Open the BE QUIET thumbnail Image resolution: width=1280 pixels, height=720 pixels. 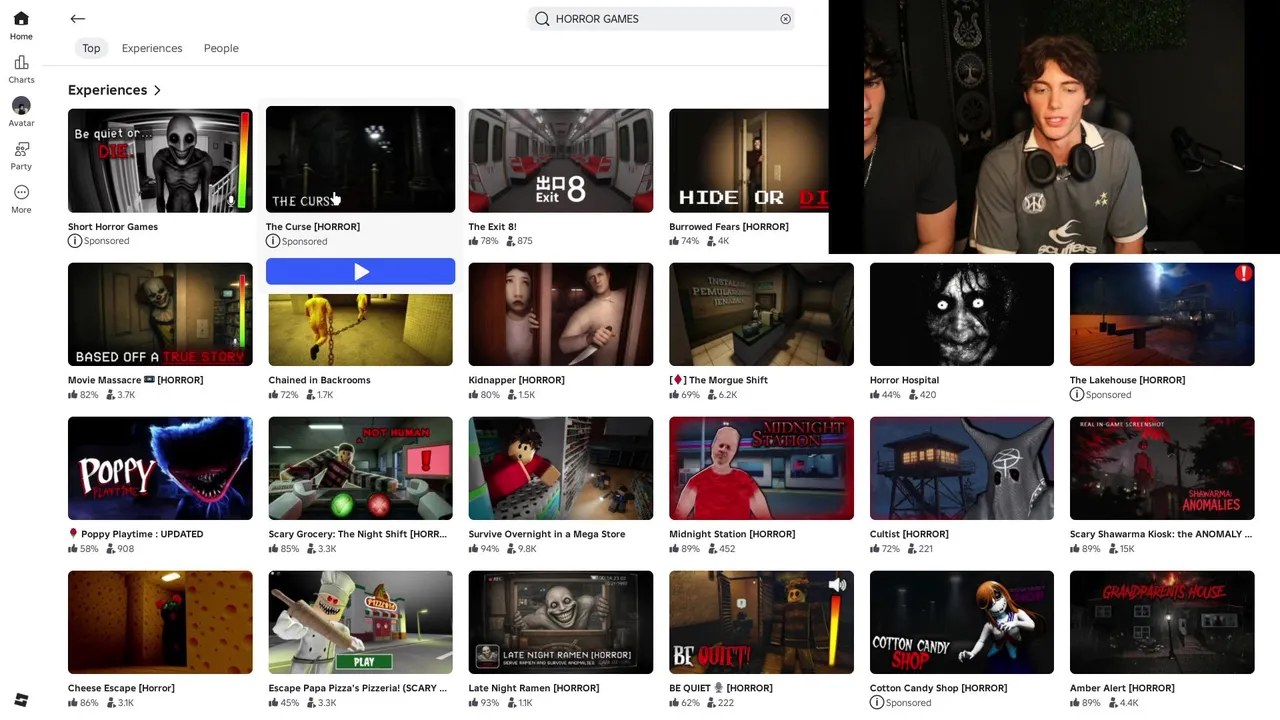[x=761, y=622]
